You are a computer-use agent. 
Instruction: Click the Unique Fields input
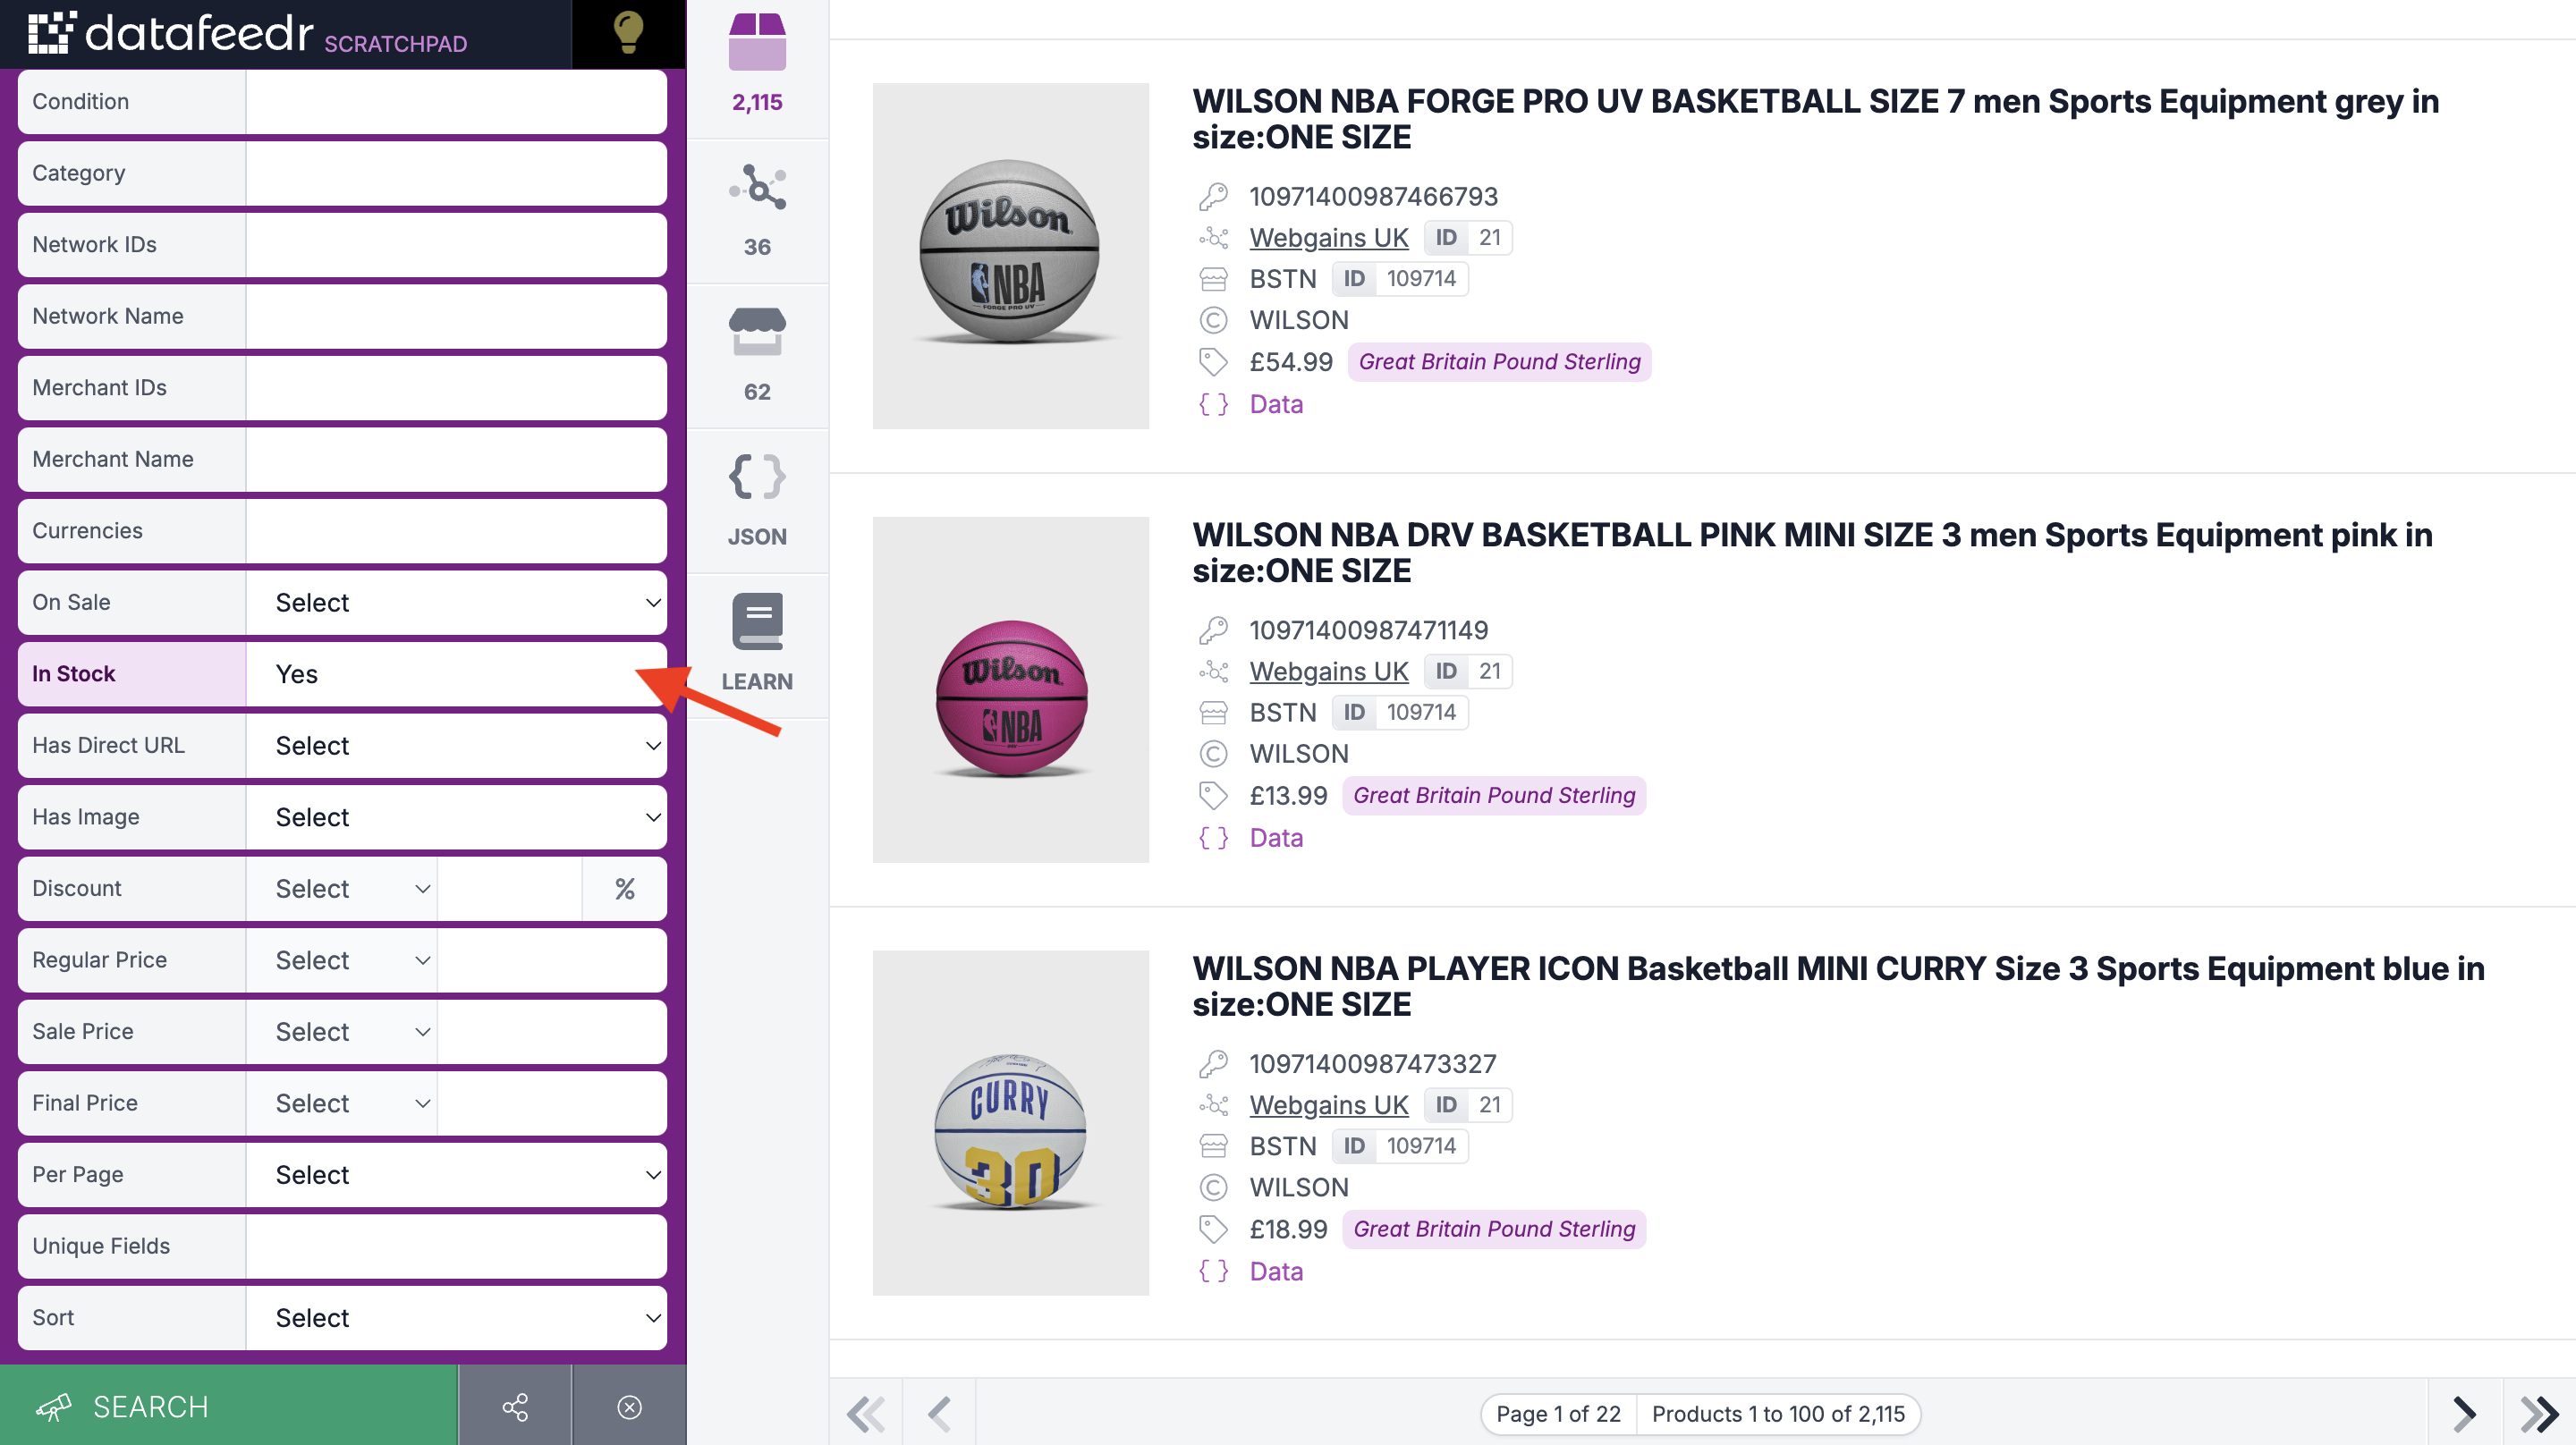(x=456, y=1246)
